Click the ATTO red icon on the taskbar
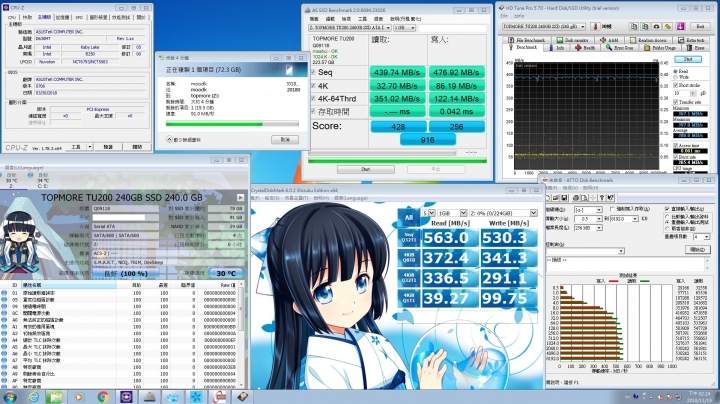Viewport: 720px width, 404px height. click(x=219, y=397)
